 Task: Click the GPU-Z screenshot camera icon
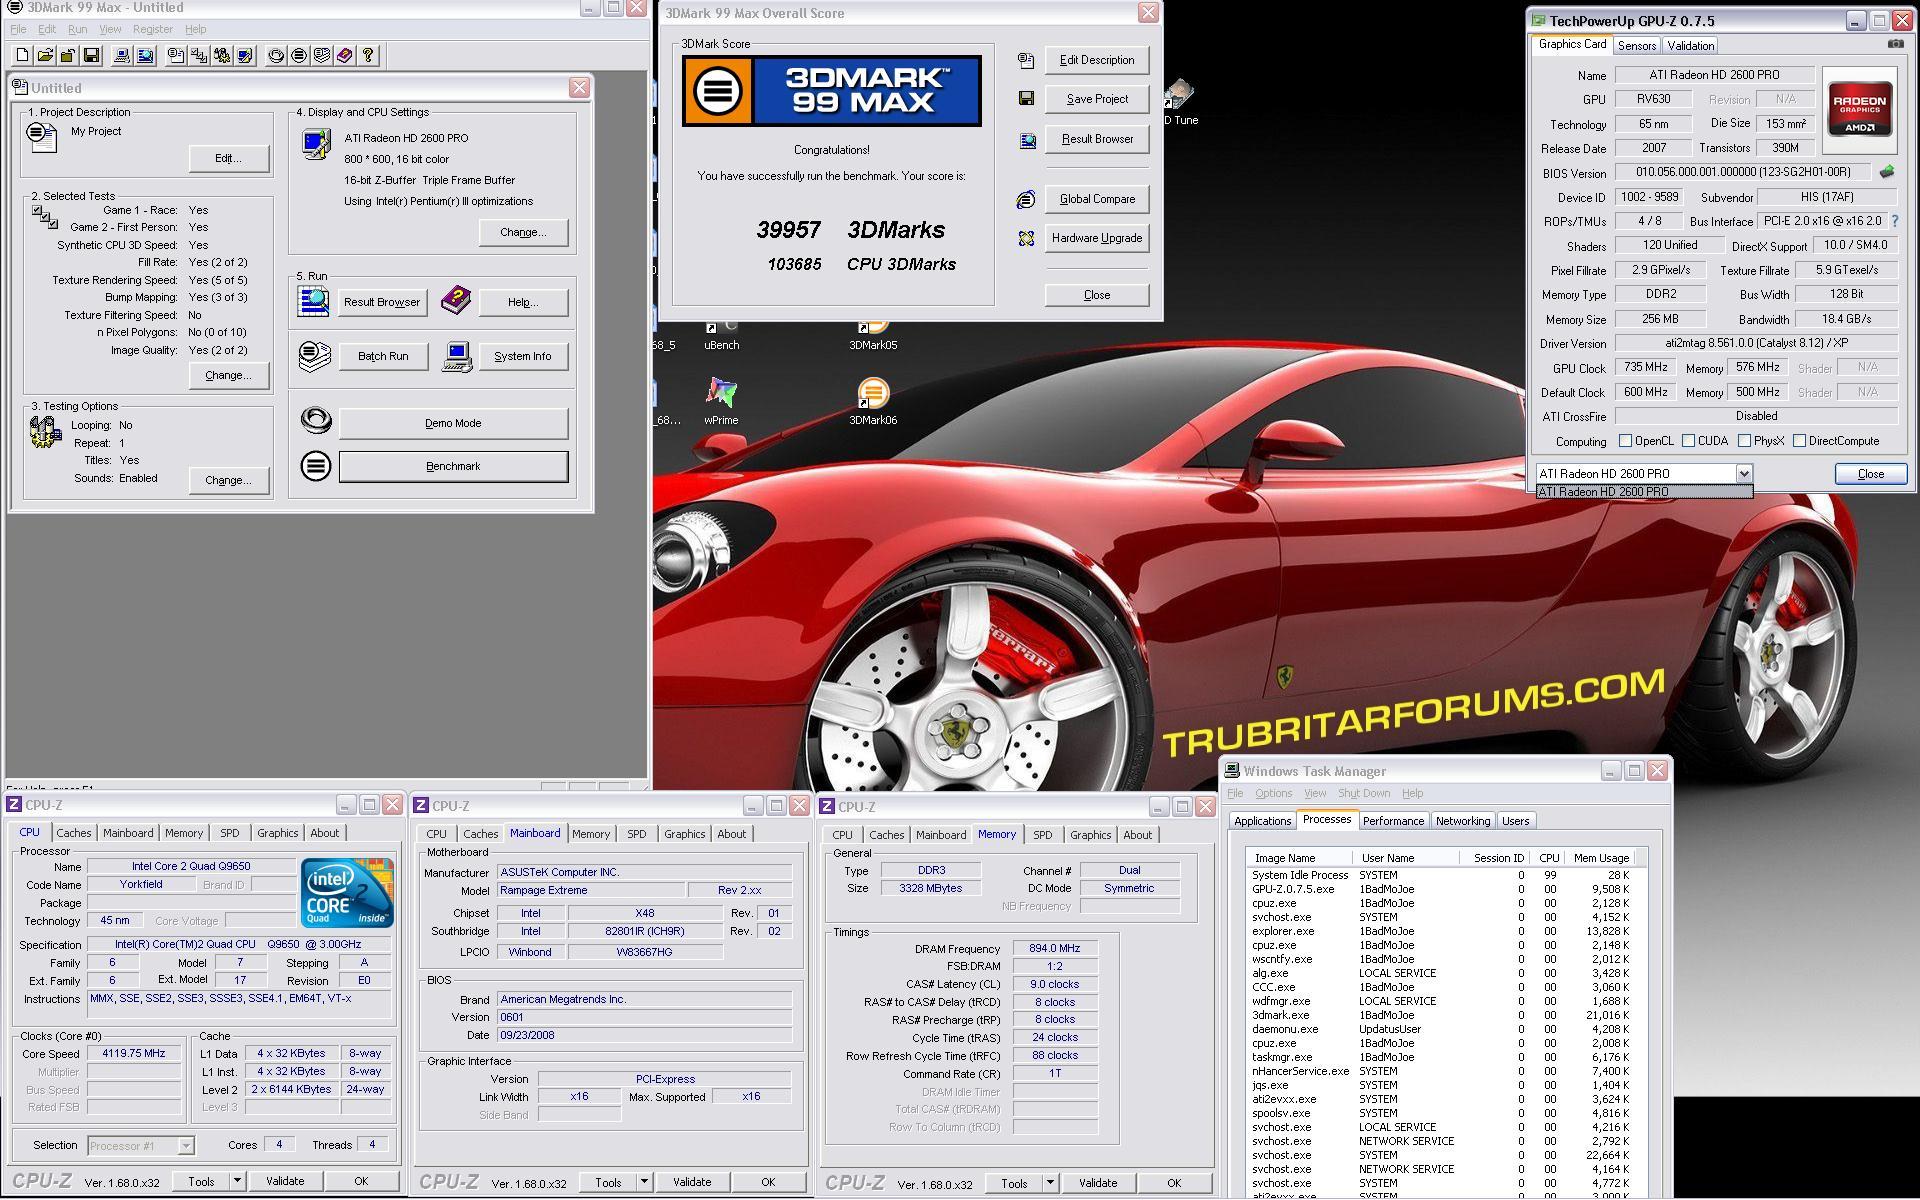pos(1895,44)
